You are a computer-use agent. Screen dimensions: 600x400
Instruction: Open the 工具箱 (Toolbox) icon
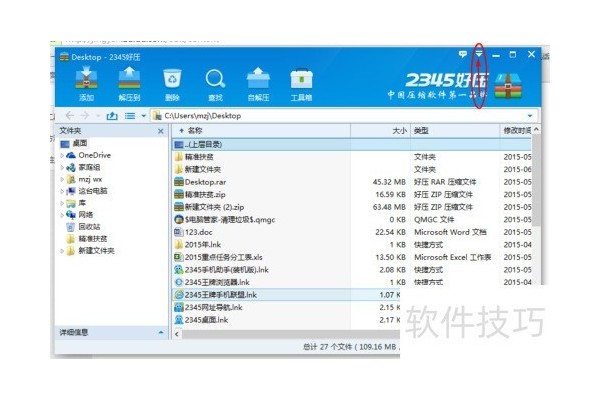[301, 83]
